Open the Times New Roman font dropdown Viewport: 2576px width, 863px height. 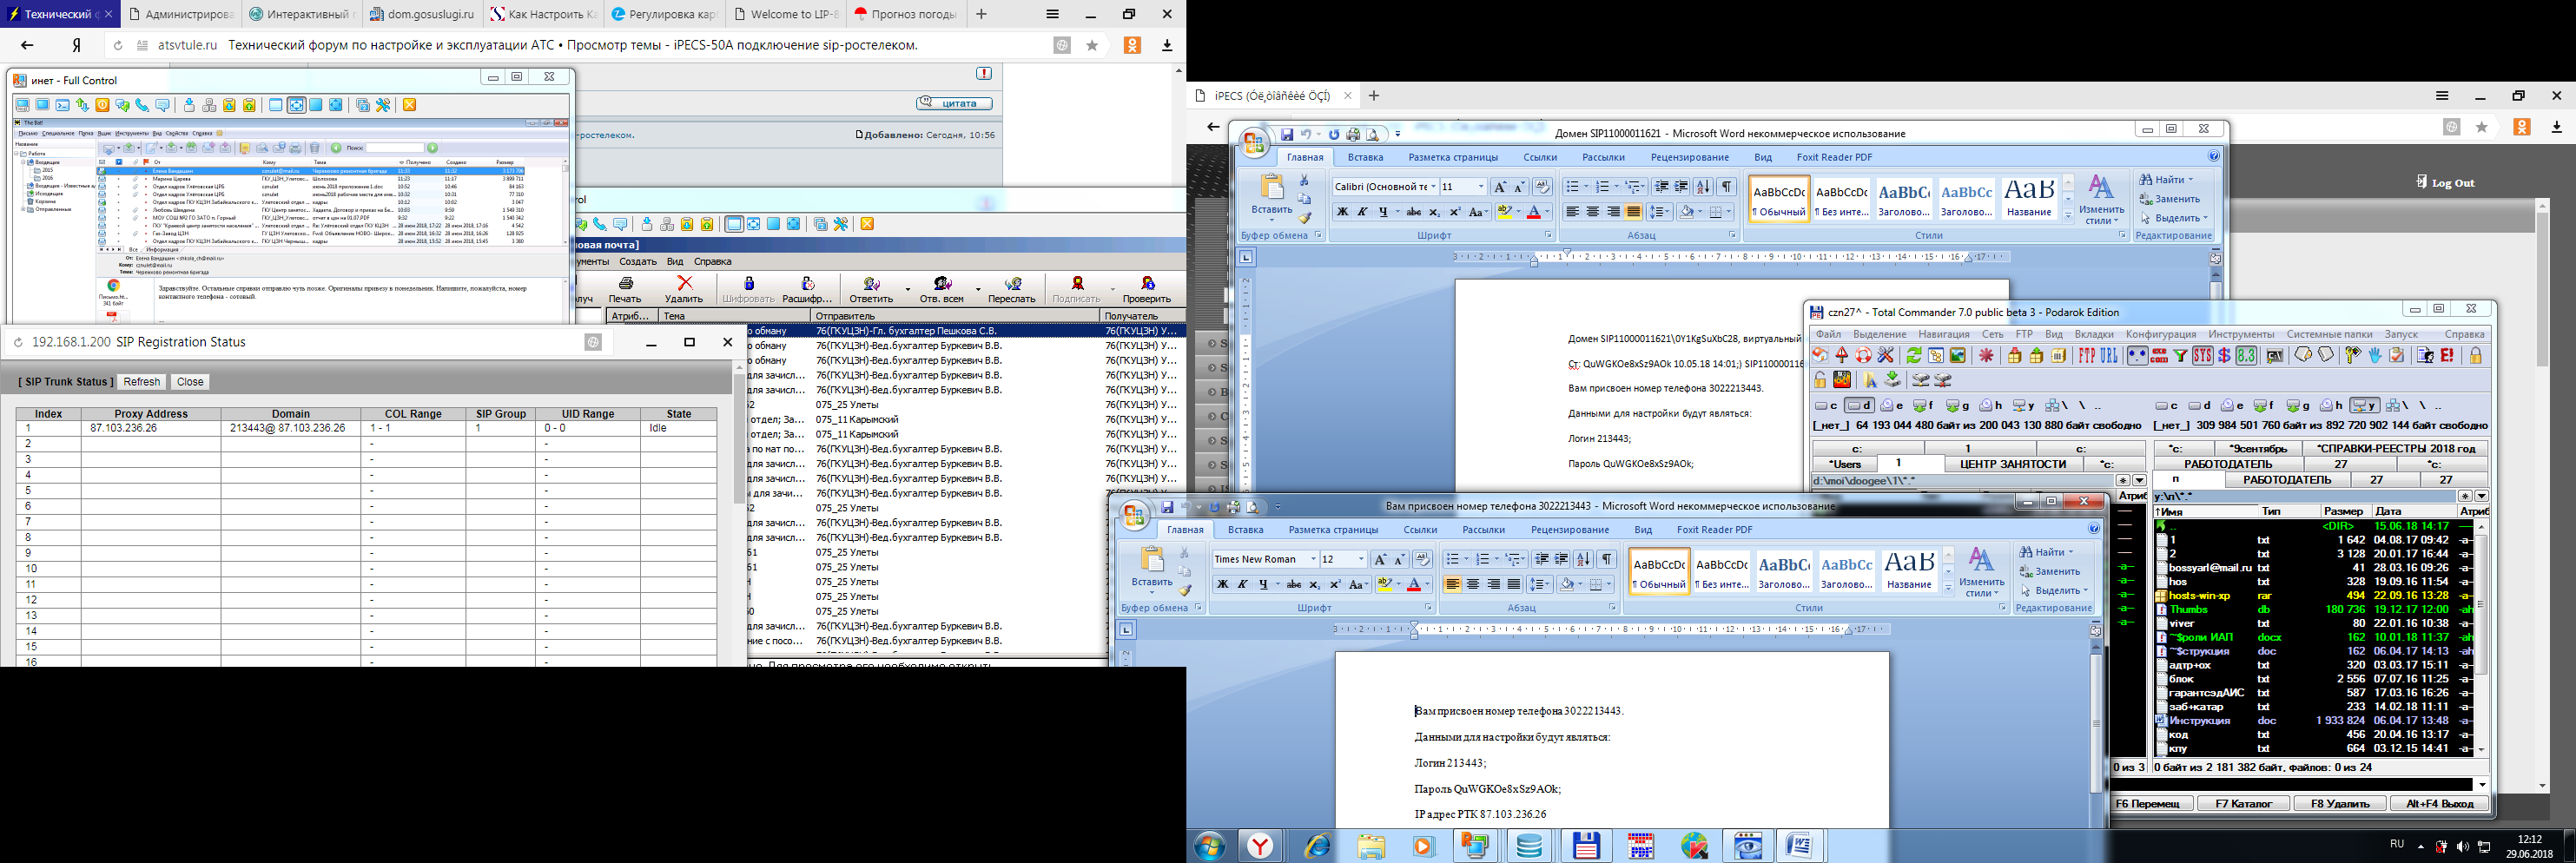point(1312,560)
